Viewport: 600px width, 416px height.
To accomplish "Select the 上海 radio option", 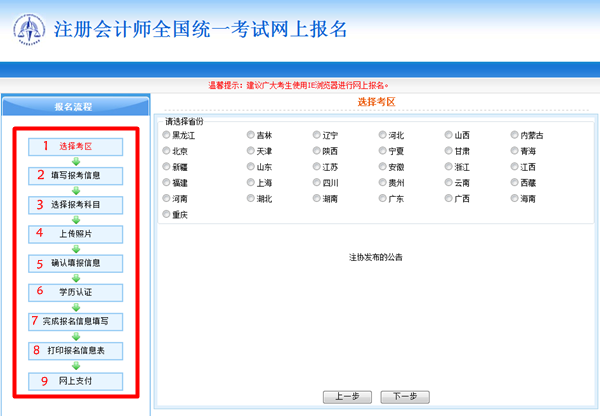I will pyautogui.click(x=251, y=183).
